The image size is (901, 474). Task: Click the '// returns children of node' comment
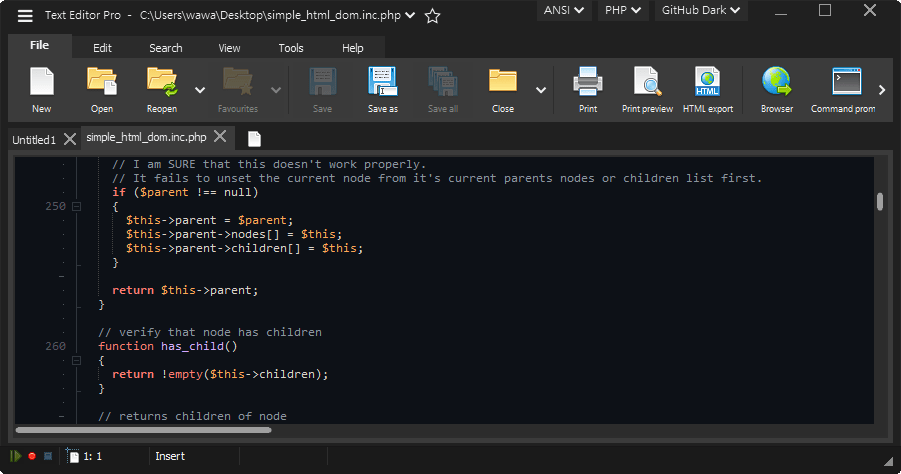point(192,416)
